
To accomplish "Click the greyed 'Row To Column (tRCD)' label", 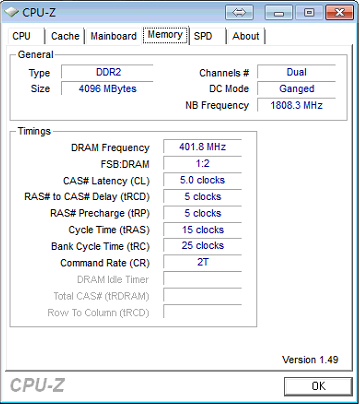I will [x=98, y=313].
